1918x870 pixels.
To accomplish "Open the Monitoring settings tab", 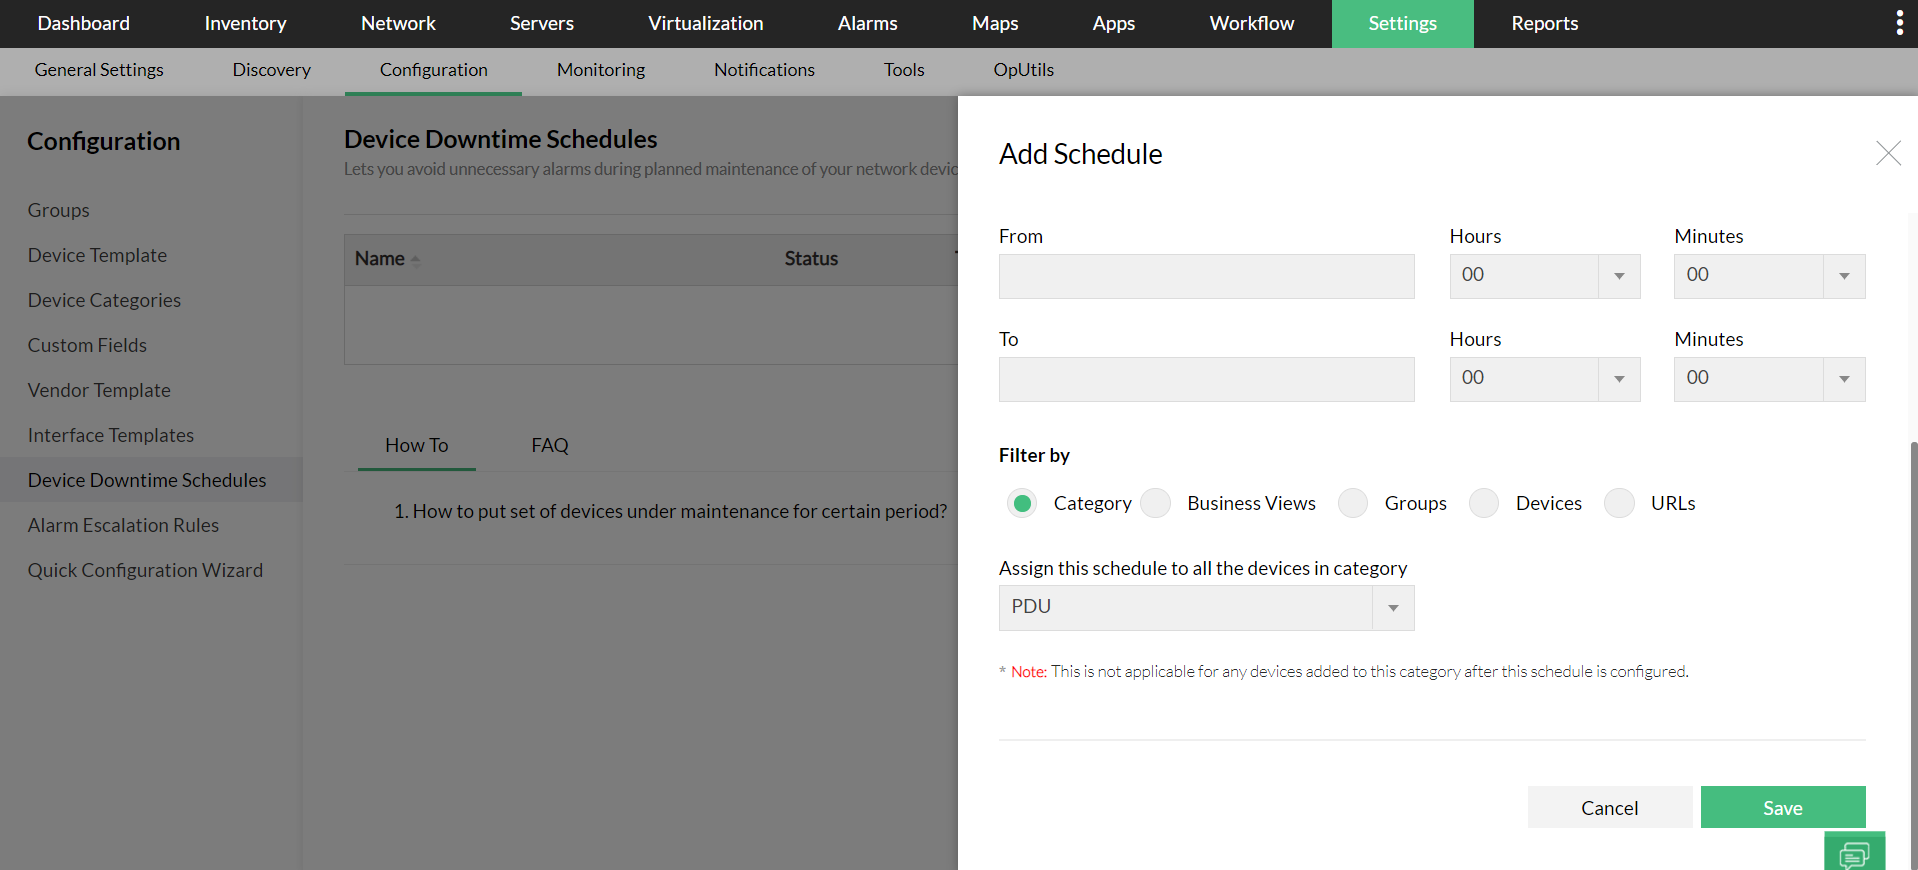I will point(600,70).
